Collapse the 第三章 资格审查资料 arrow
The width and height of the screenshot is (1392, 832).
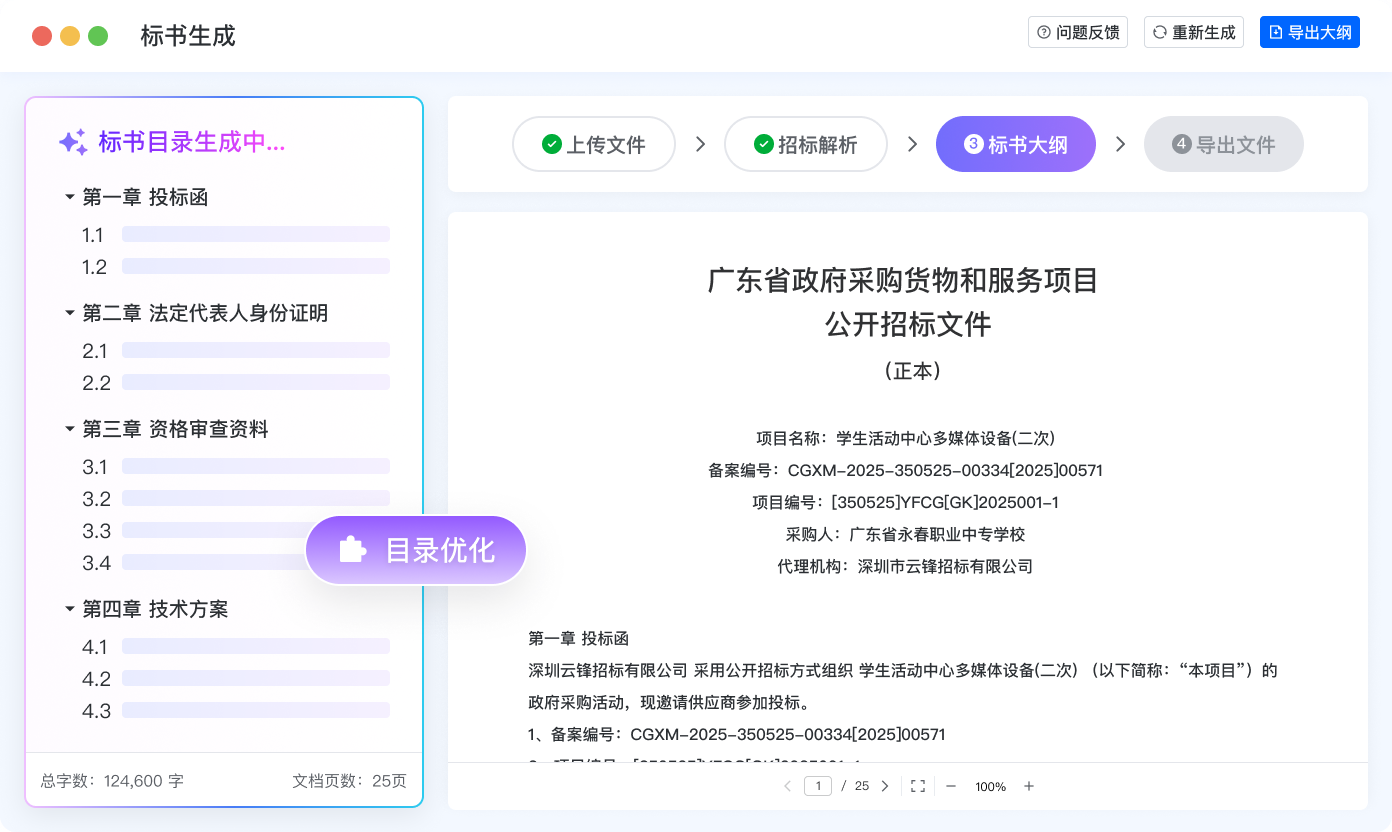tap(70, 429)
